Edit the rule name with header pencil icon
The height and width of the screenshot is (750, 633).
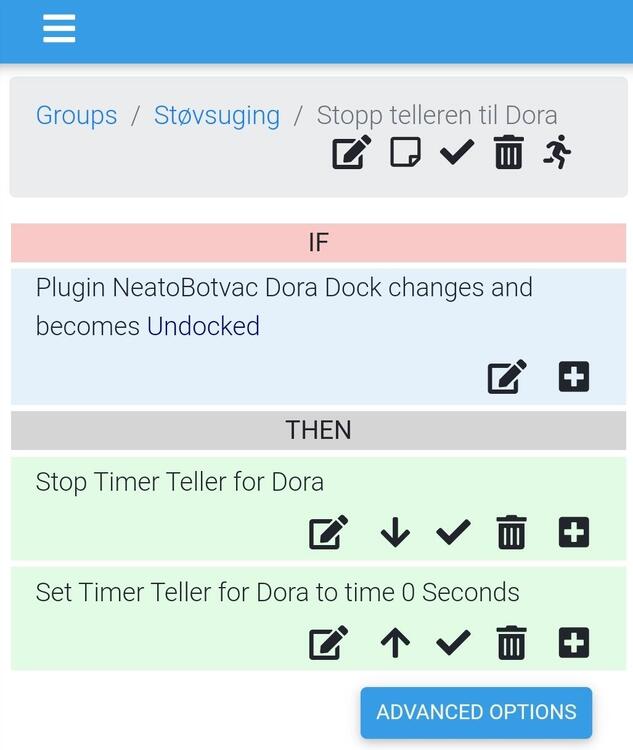(x=351, y=153)
